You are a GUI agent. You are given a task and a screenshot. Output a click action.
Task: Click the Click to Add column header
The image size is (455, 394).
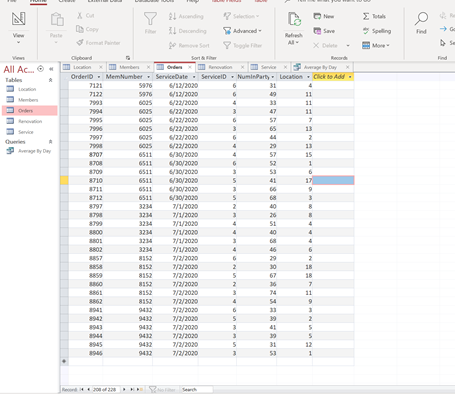click(x=333, y=77)
